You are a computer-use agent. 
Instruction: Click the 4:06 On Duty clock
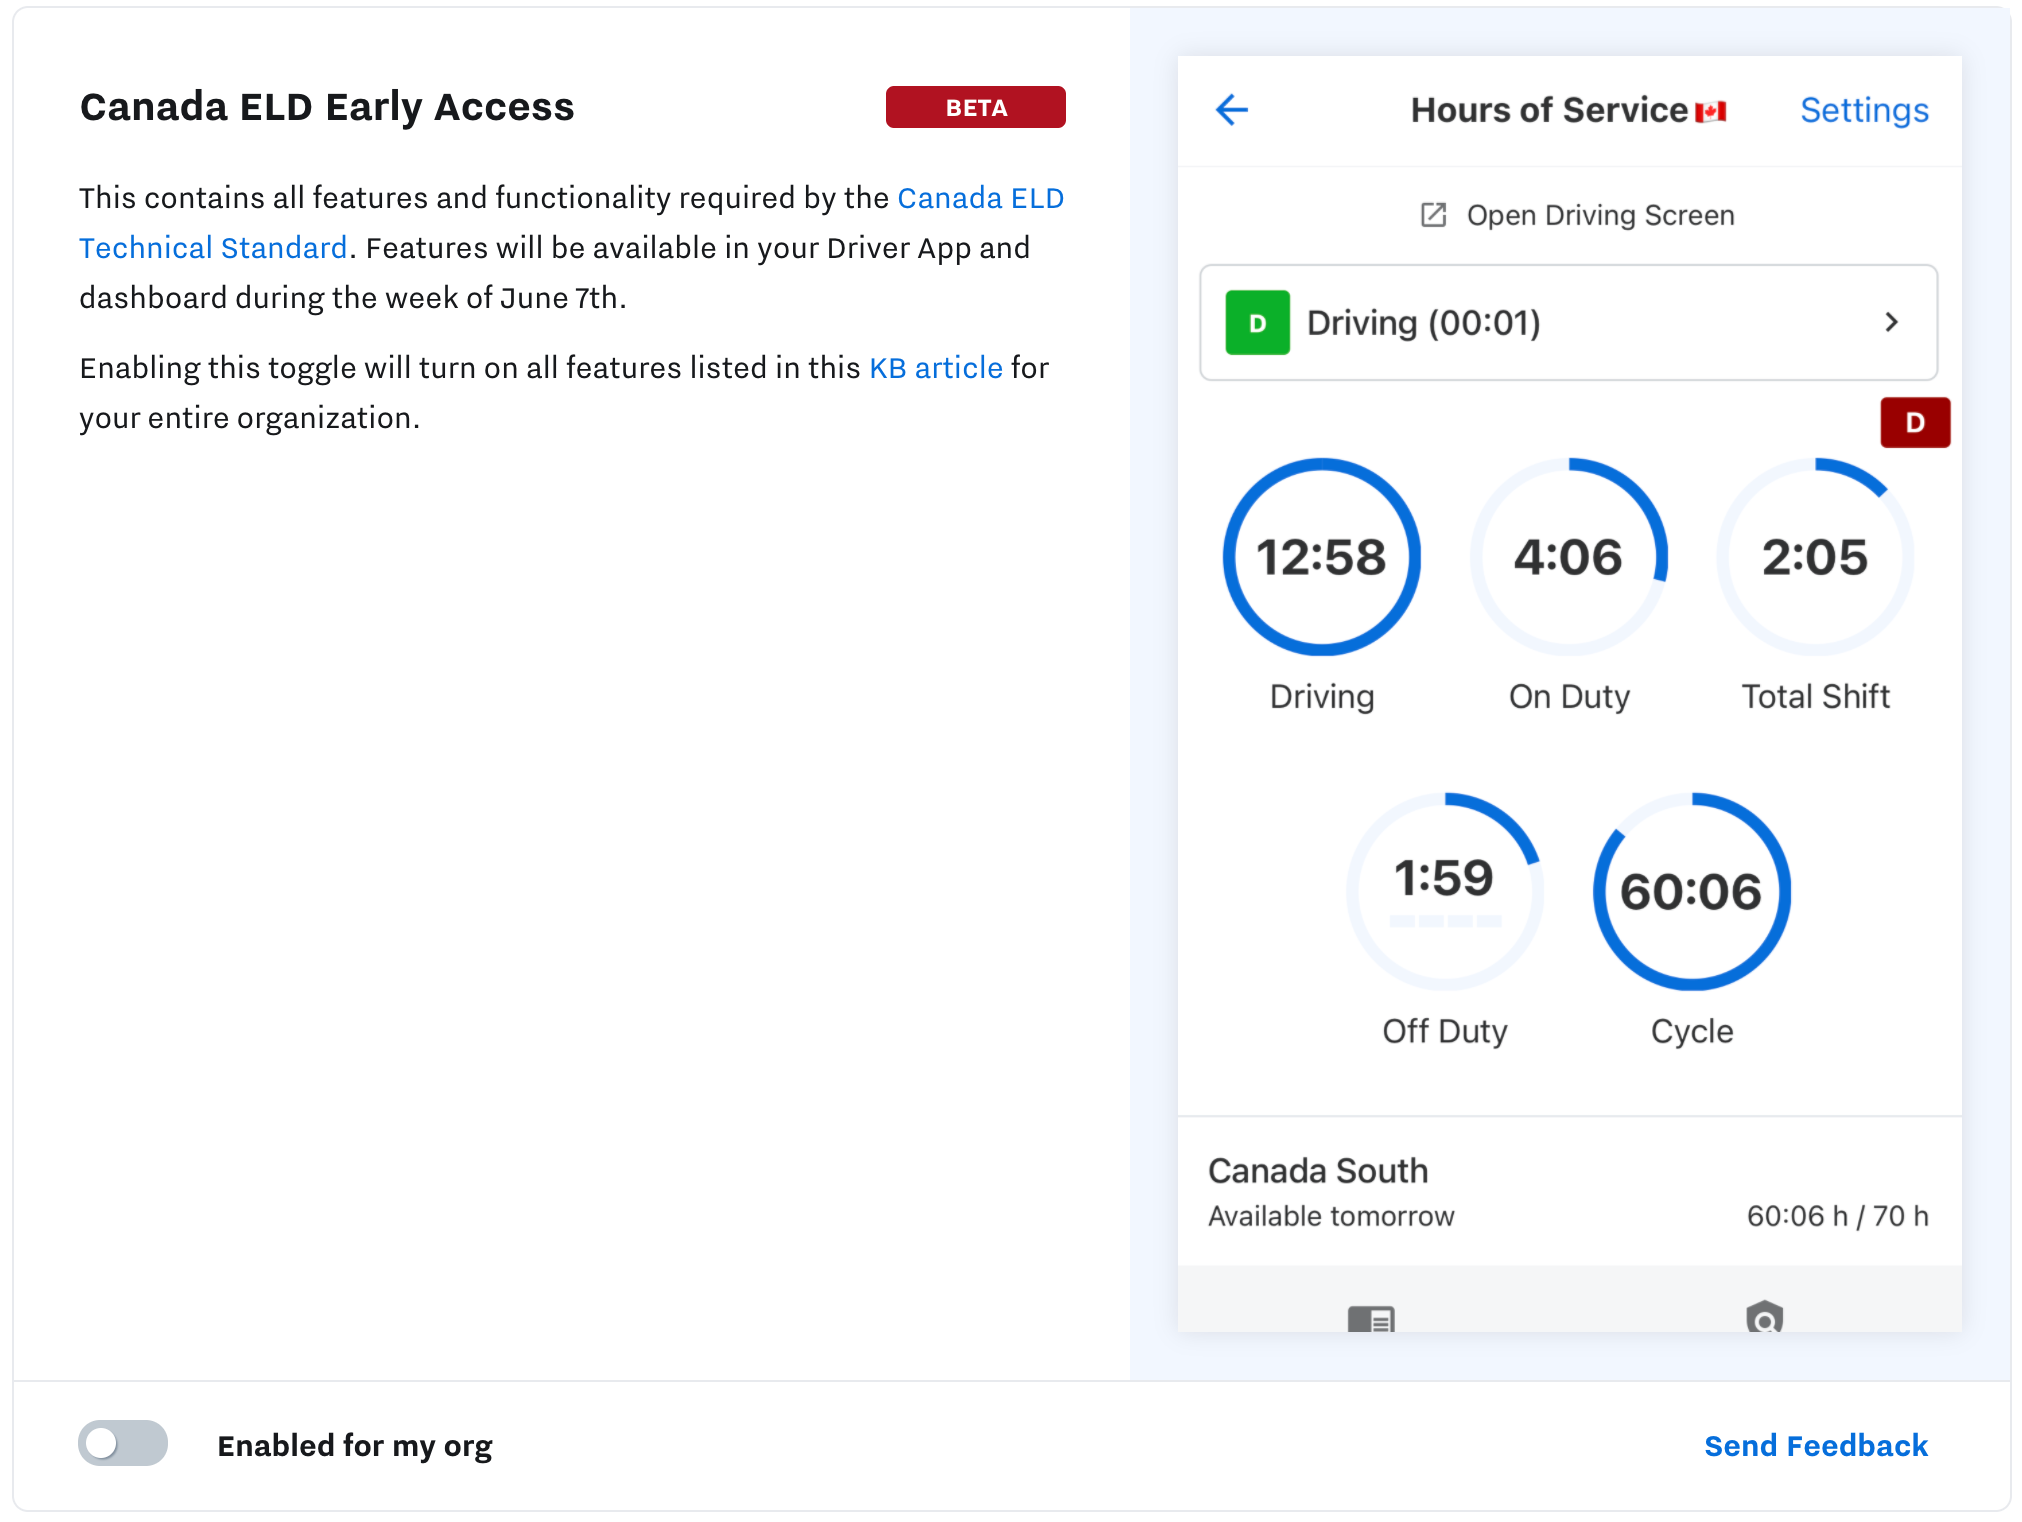(1568, 557)
